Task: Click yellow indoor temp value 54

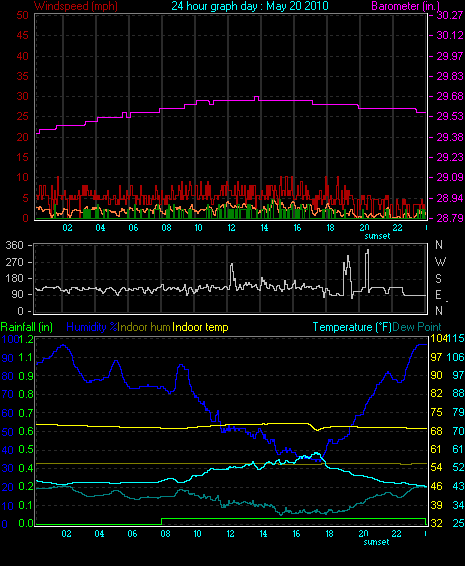Action: point(436,467)
